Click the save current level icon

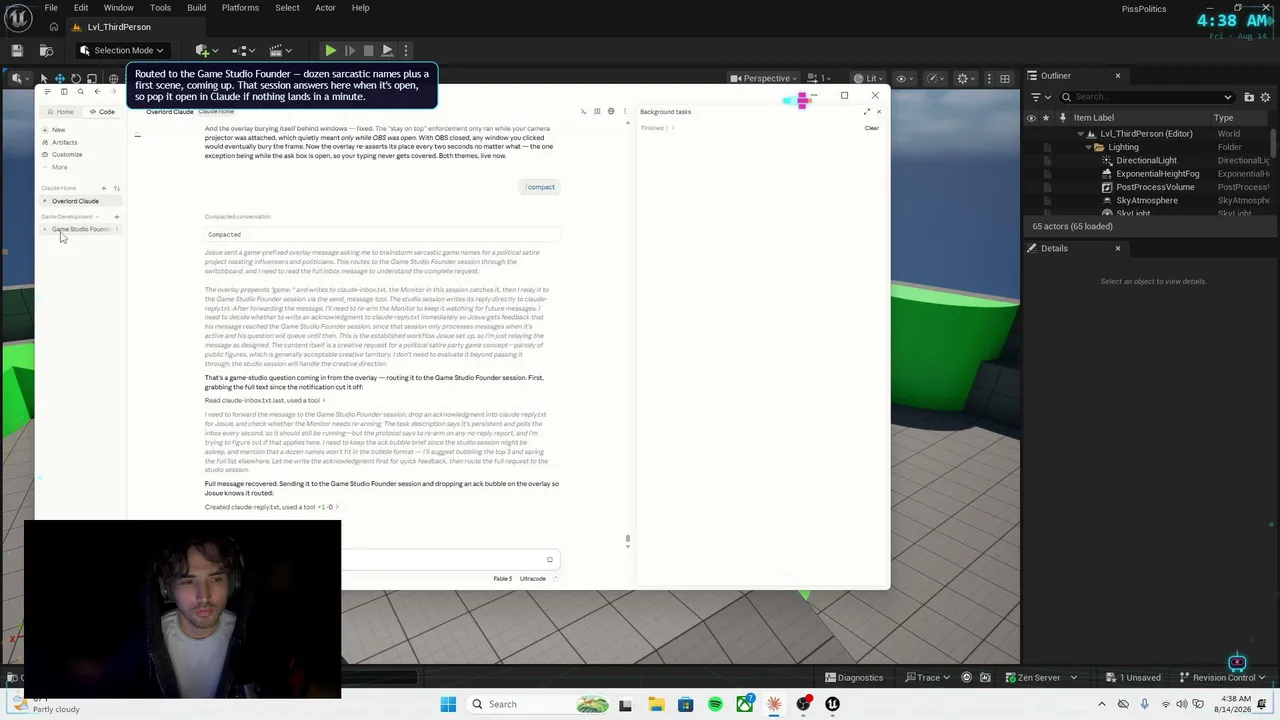point(17,50)
